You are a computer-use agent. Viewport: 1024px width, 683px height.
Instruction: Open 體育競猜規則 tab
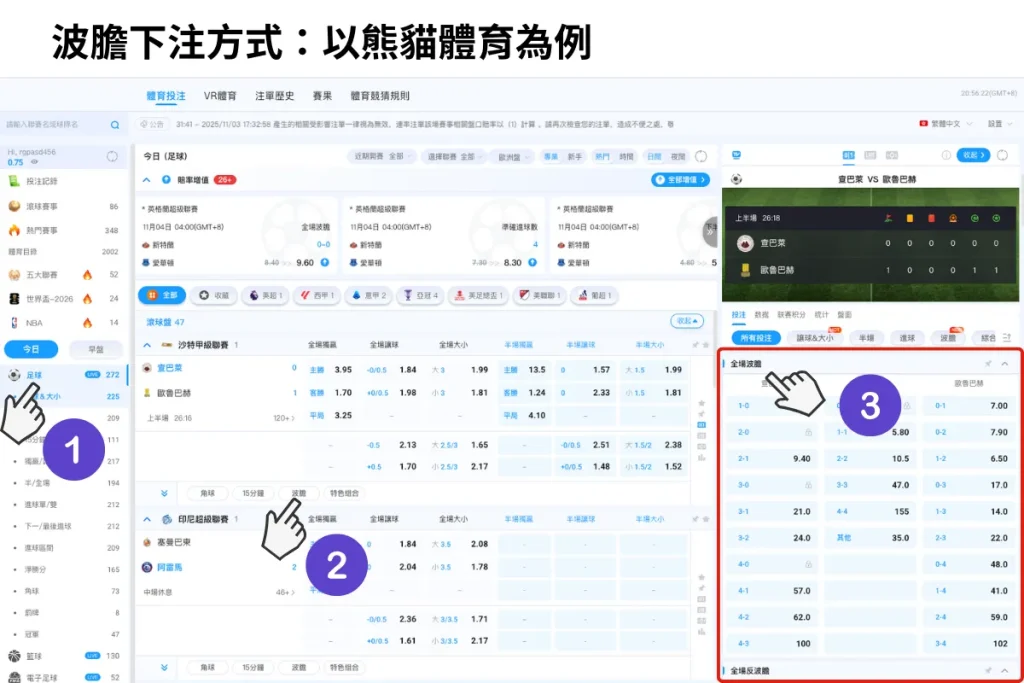(x=380, y=96)
